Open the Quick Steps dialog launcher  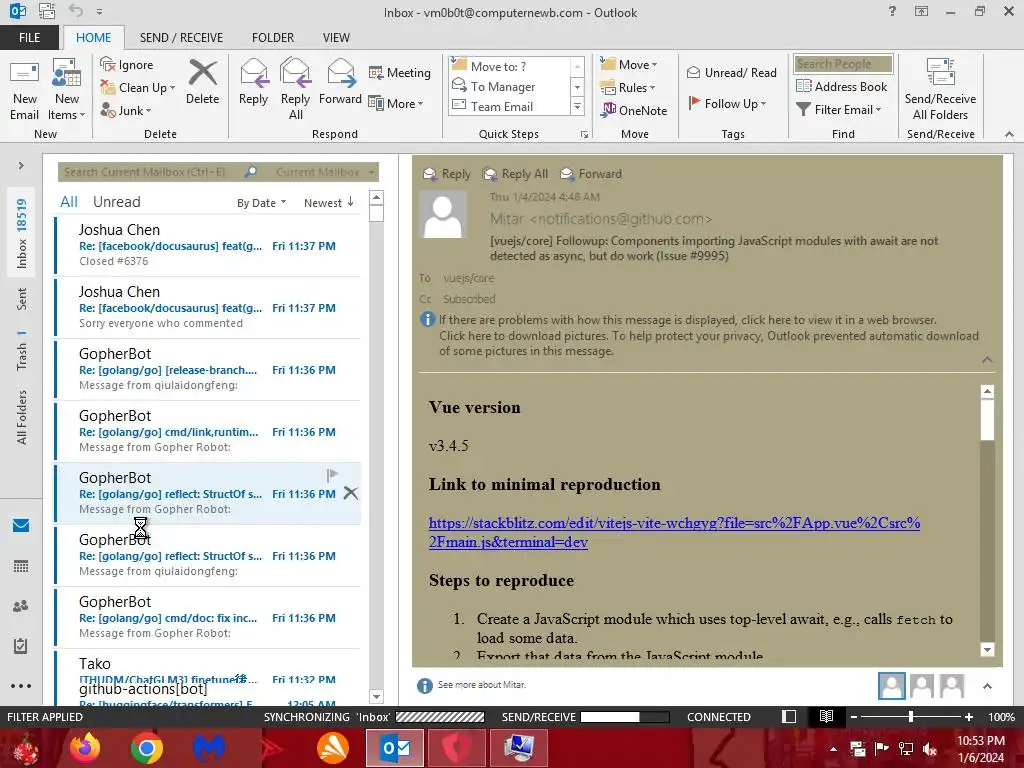pos(584,135)
